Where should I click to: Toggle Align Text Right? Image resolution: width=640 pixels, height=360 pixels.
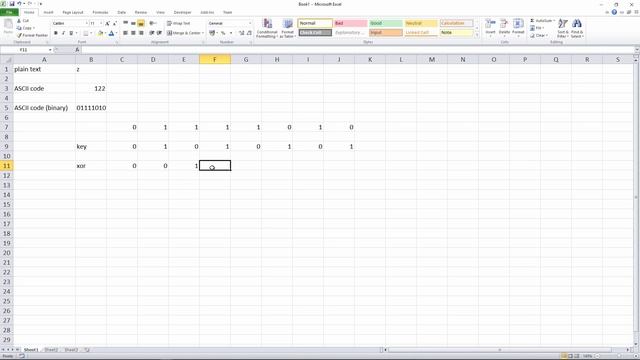point(141,33)
